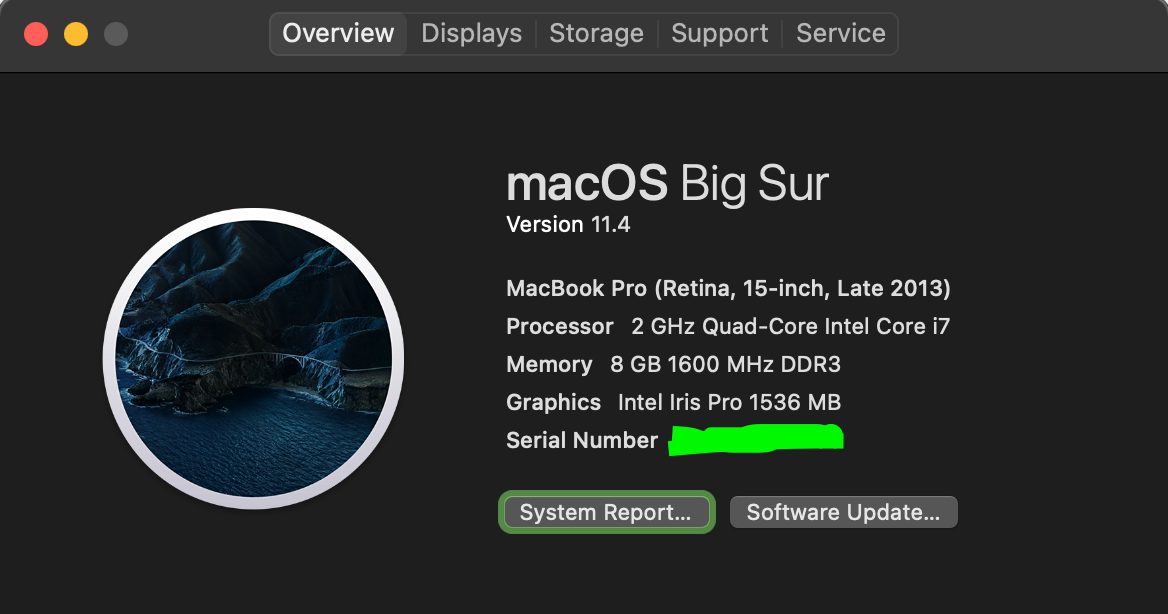The width and height of the screenshot is (1168, 614).
Task: Click the Graphics label
Action: pos(553,402)
